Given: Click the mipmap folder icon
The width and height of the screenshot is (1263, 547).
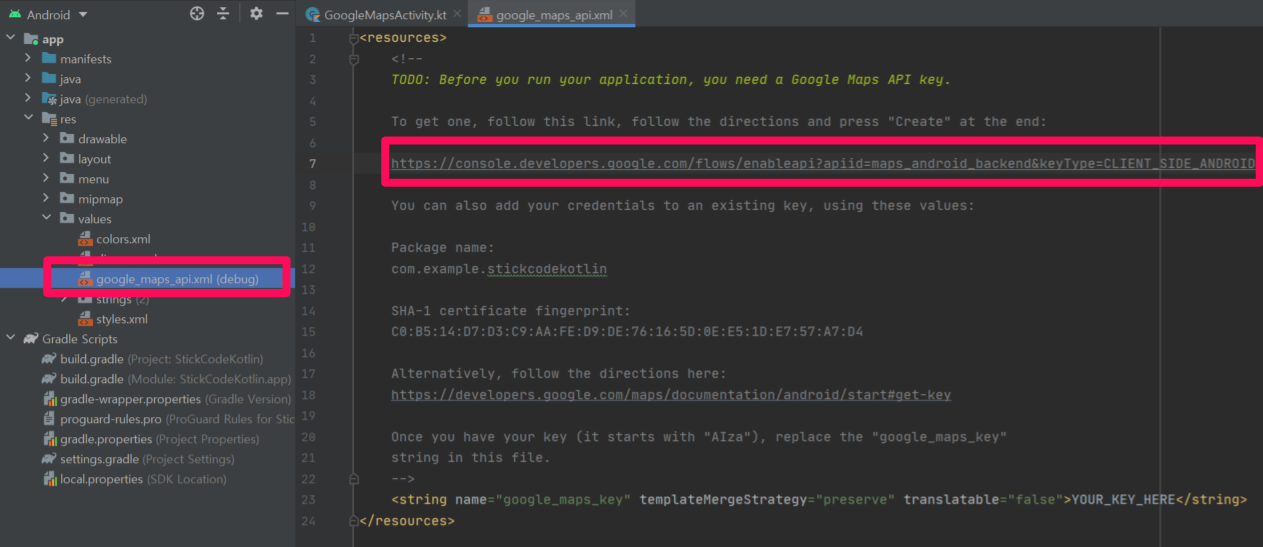Looking at the screenshot, I should coord(67,199).
